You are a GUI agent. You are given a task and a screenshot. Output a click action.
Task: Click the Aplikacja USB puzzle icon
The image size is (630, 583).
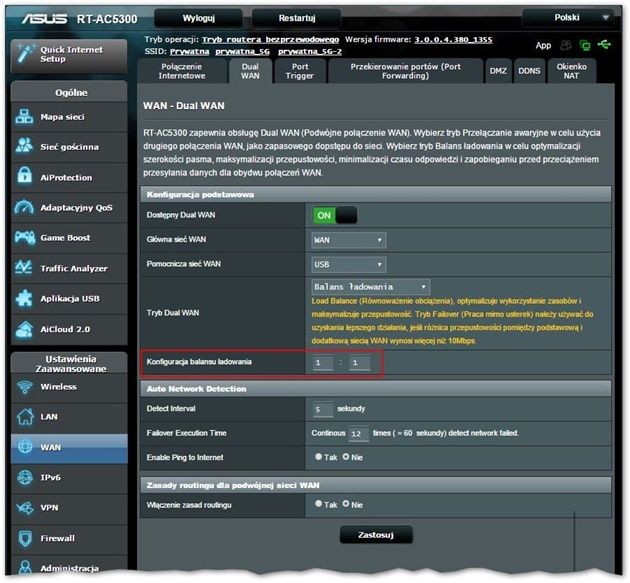[24, 299]
